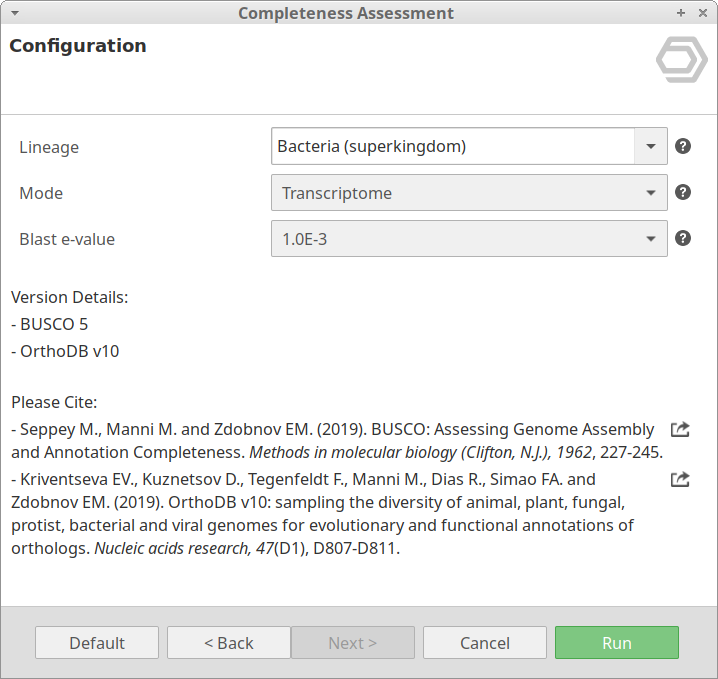This screenshot has width=718, height=679.
Task: Start the analysis with the green Run button
Action: (616, 643)
